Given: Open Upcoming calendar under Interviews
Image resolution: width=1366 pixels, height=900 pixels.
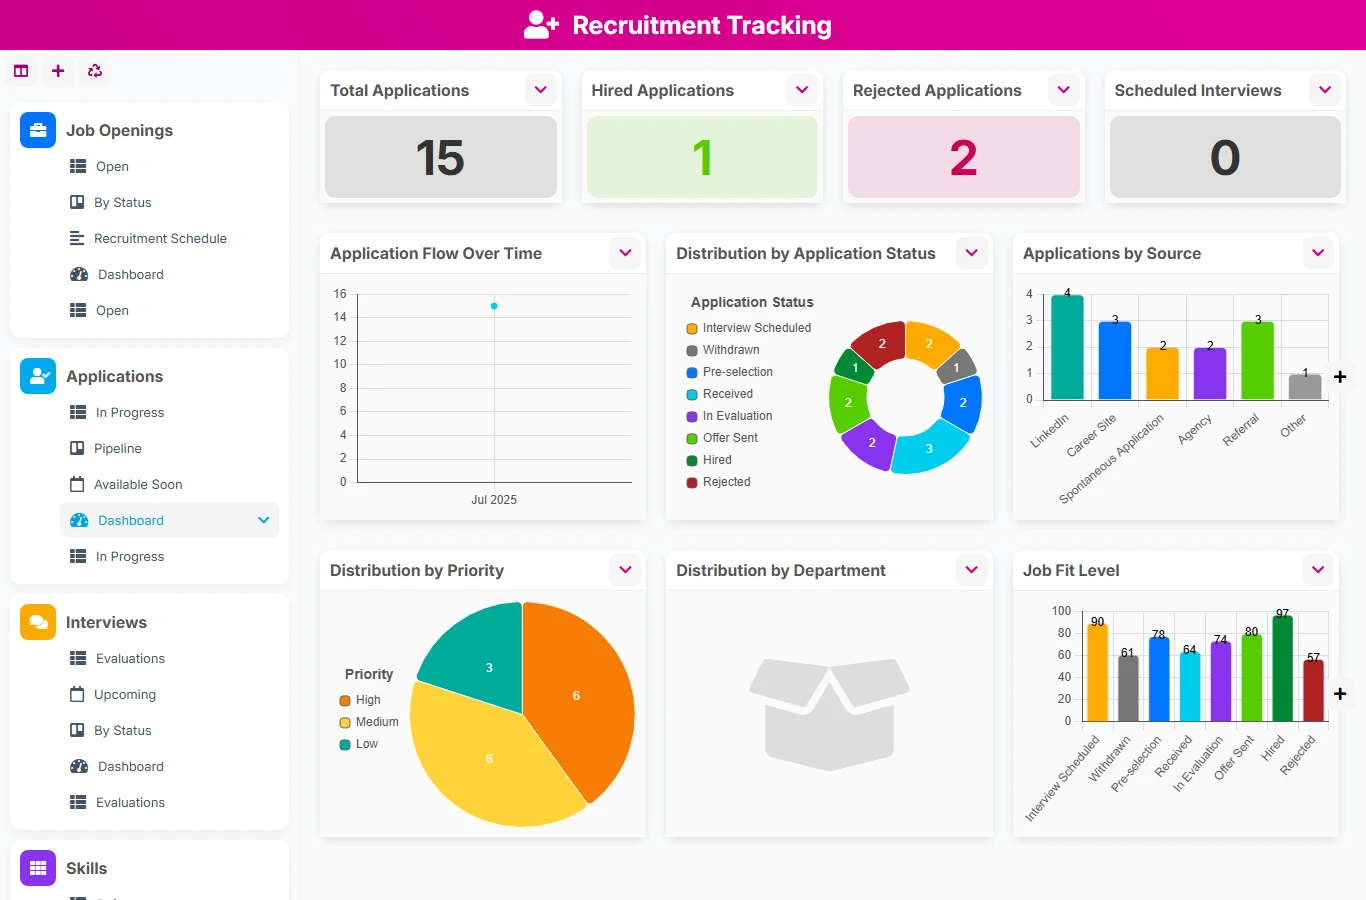Looking at the screenshot, I should (169, 695).
